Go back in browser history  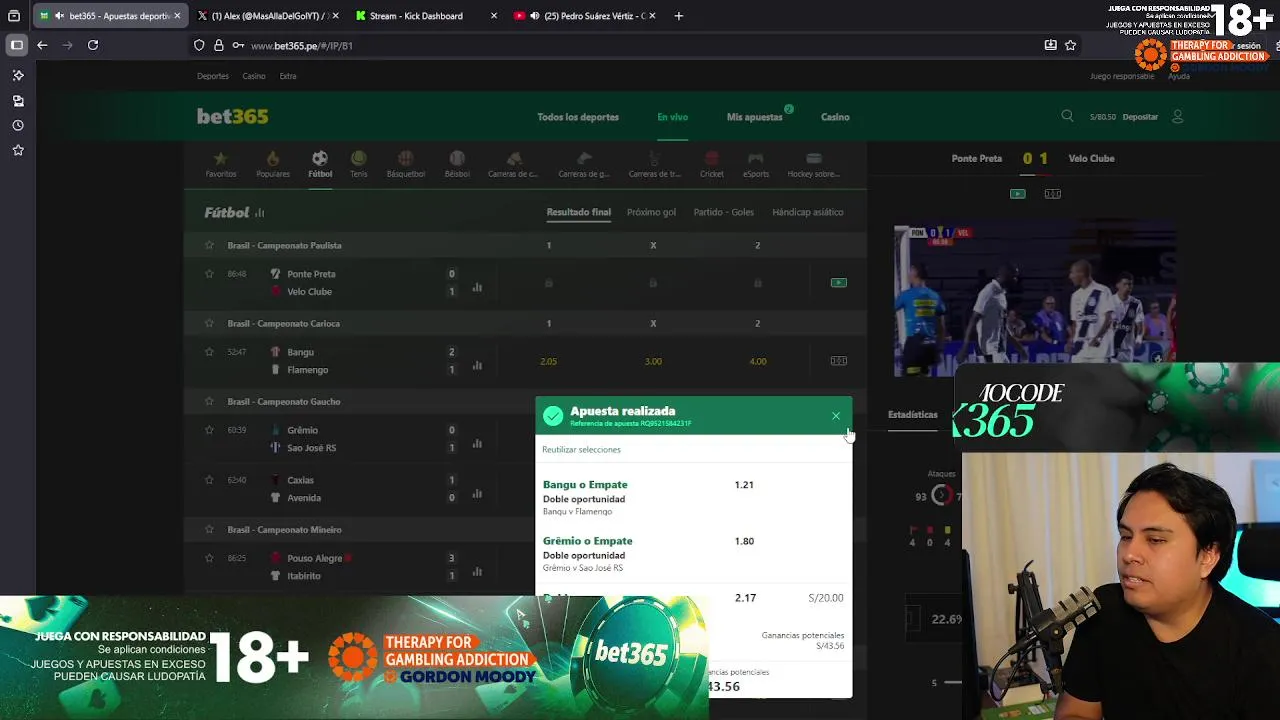(x=42, y=45)
